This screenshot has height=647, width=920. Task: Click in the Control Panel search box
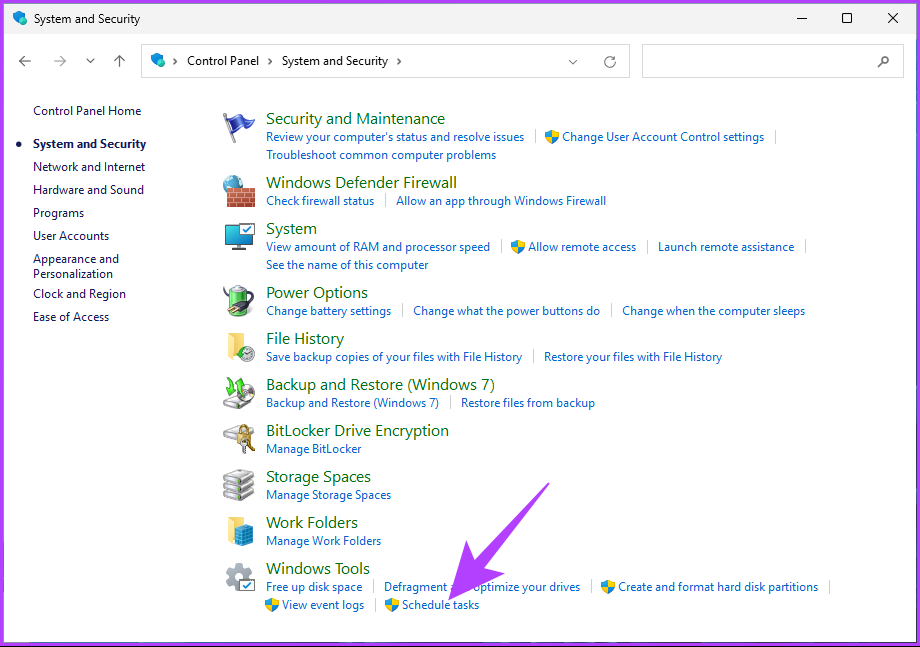tap(773, 61)
